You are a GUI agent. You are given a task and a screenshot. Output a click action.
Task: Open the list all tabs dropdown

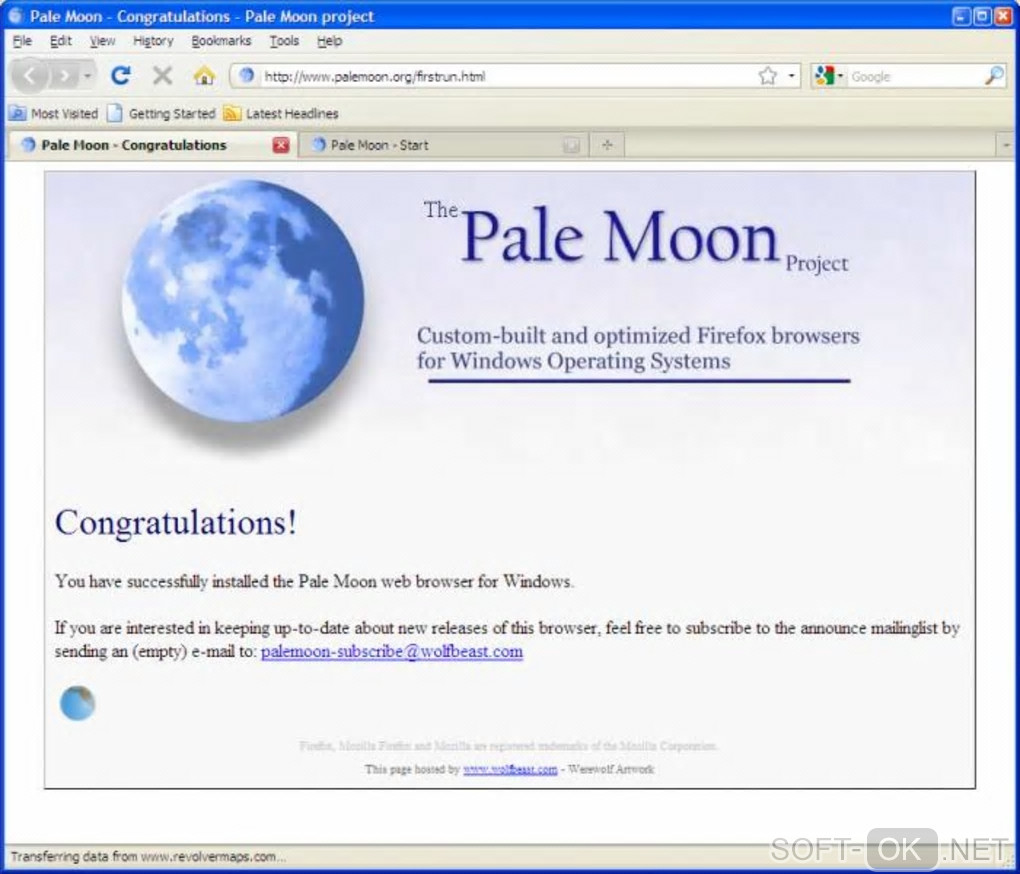(1006, 145)
